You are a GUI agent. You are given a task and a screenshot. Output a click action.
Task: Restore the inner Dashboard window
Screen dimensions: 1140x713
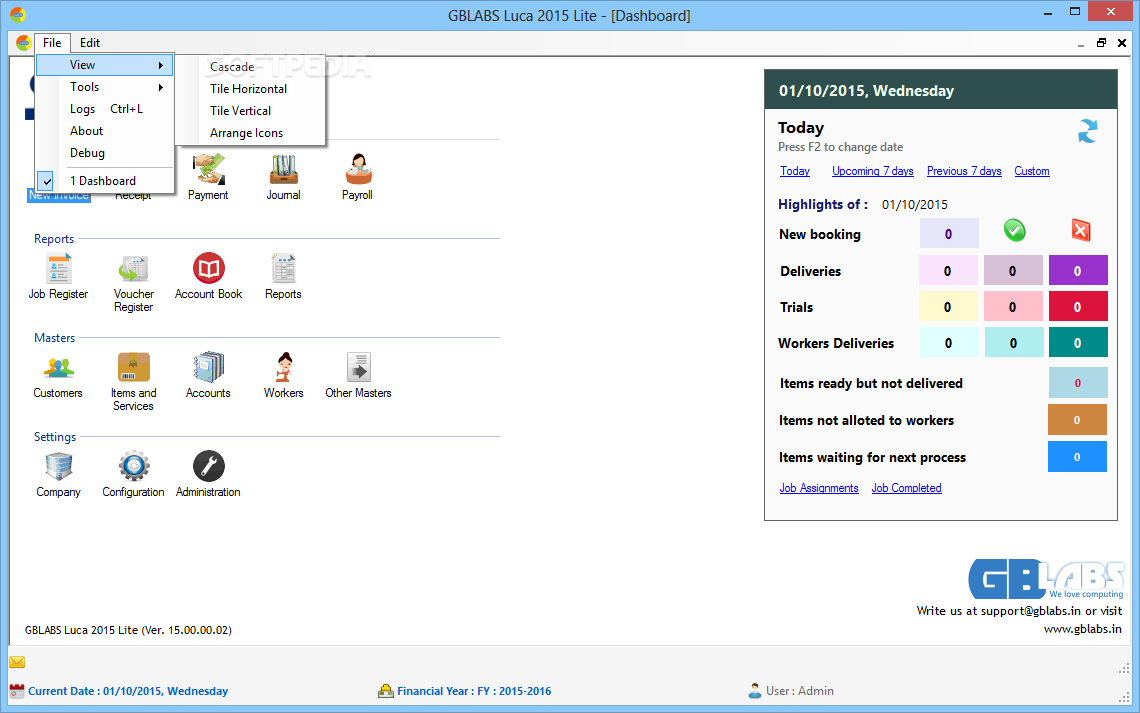point(1101,43)
